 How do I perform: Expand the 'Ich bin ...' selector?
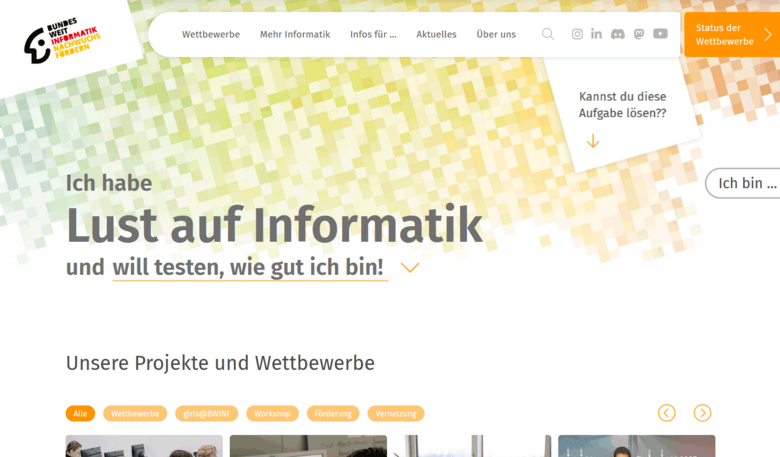pos(746,183)
